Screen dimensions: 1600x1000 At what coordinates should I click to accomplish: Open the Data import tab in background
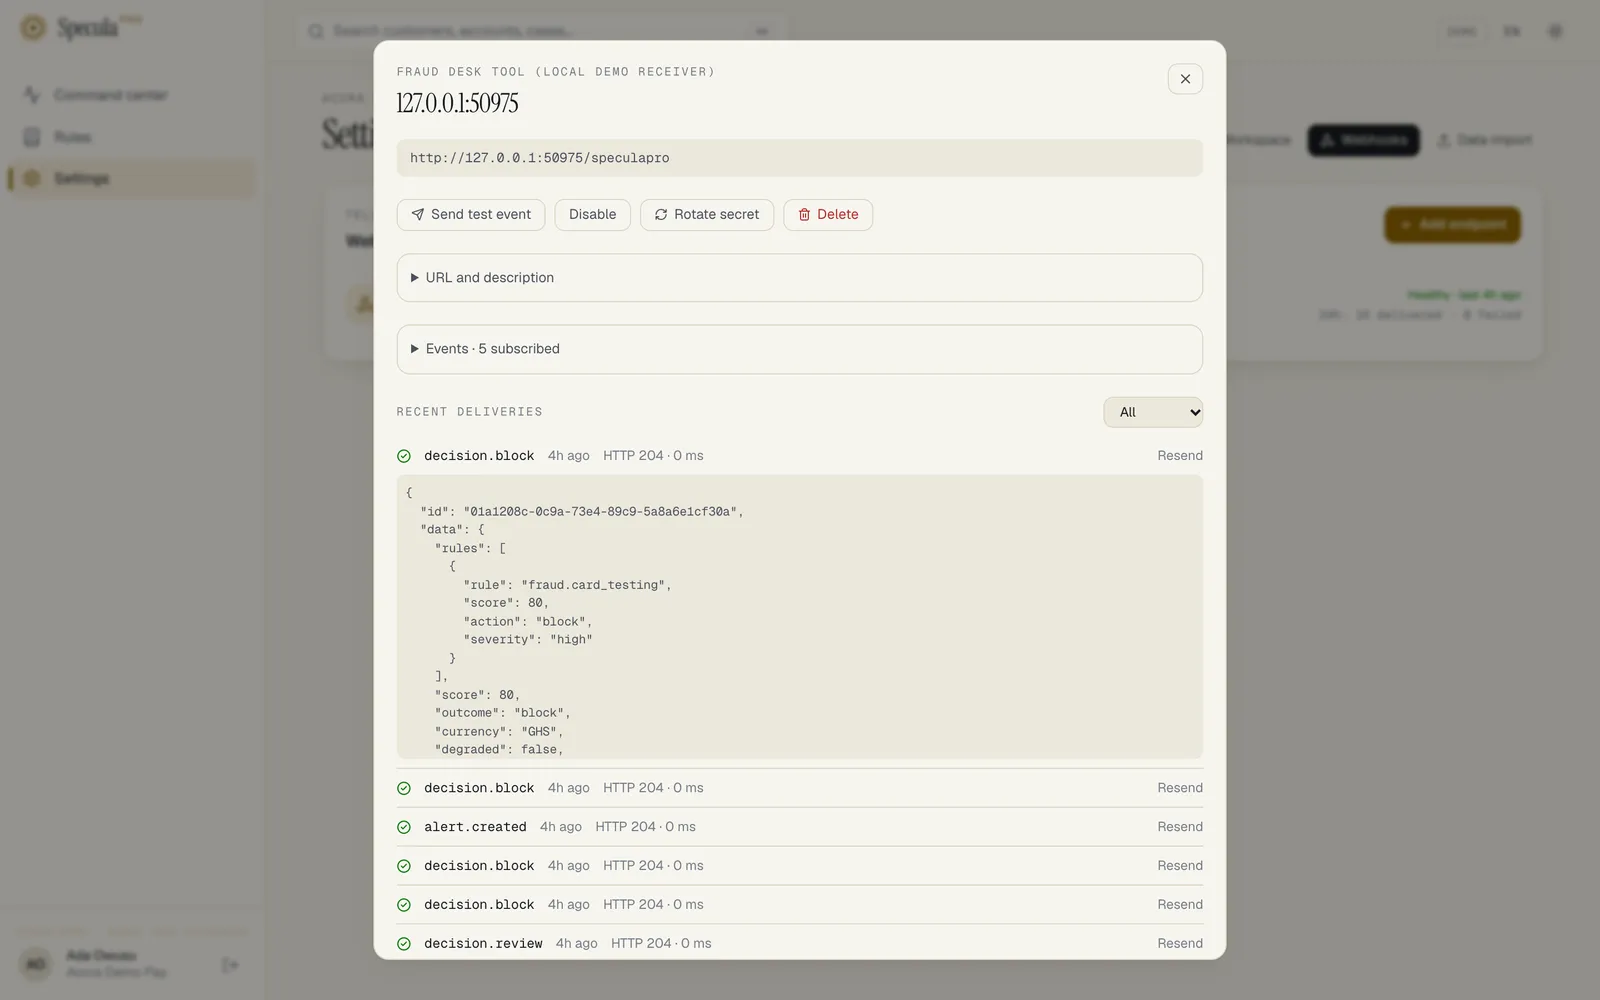[1485, 140]
